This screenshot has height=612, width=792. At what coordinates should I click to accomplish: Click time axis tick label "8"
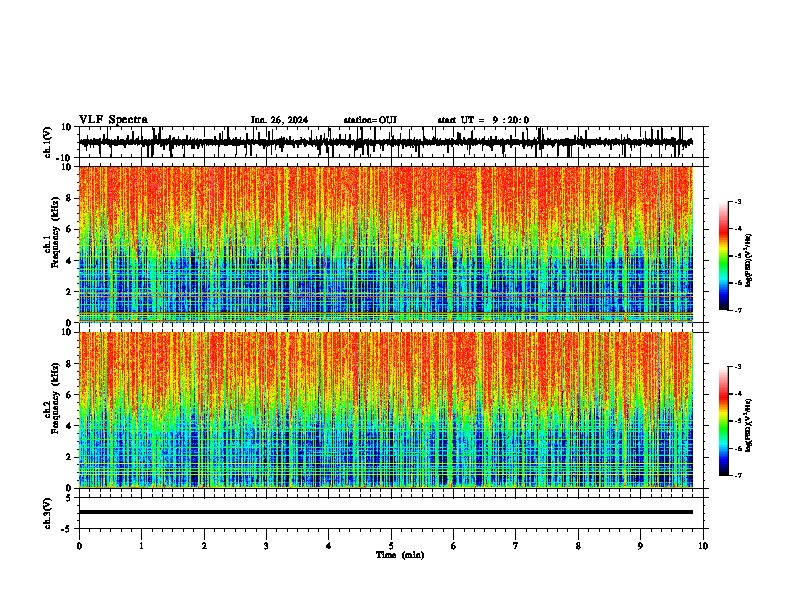coord(578,546)
